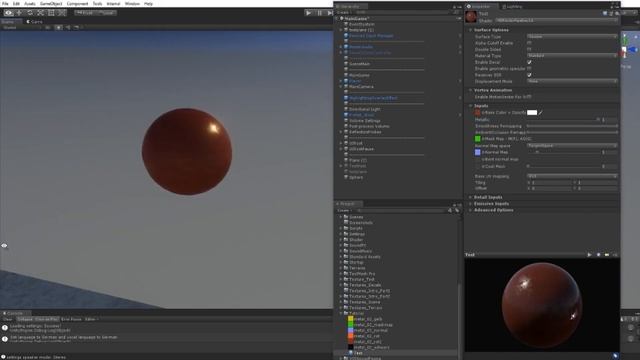Toggle 2D mode in Scene toolbar
Viewport: 640px width, 360px height.
pyautogui.click(x=48, y=27)
